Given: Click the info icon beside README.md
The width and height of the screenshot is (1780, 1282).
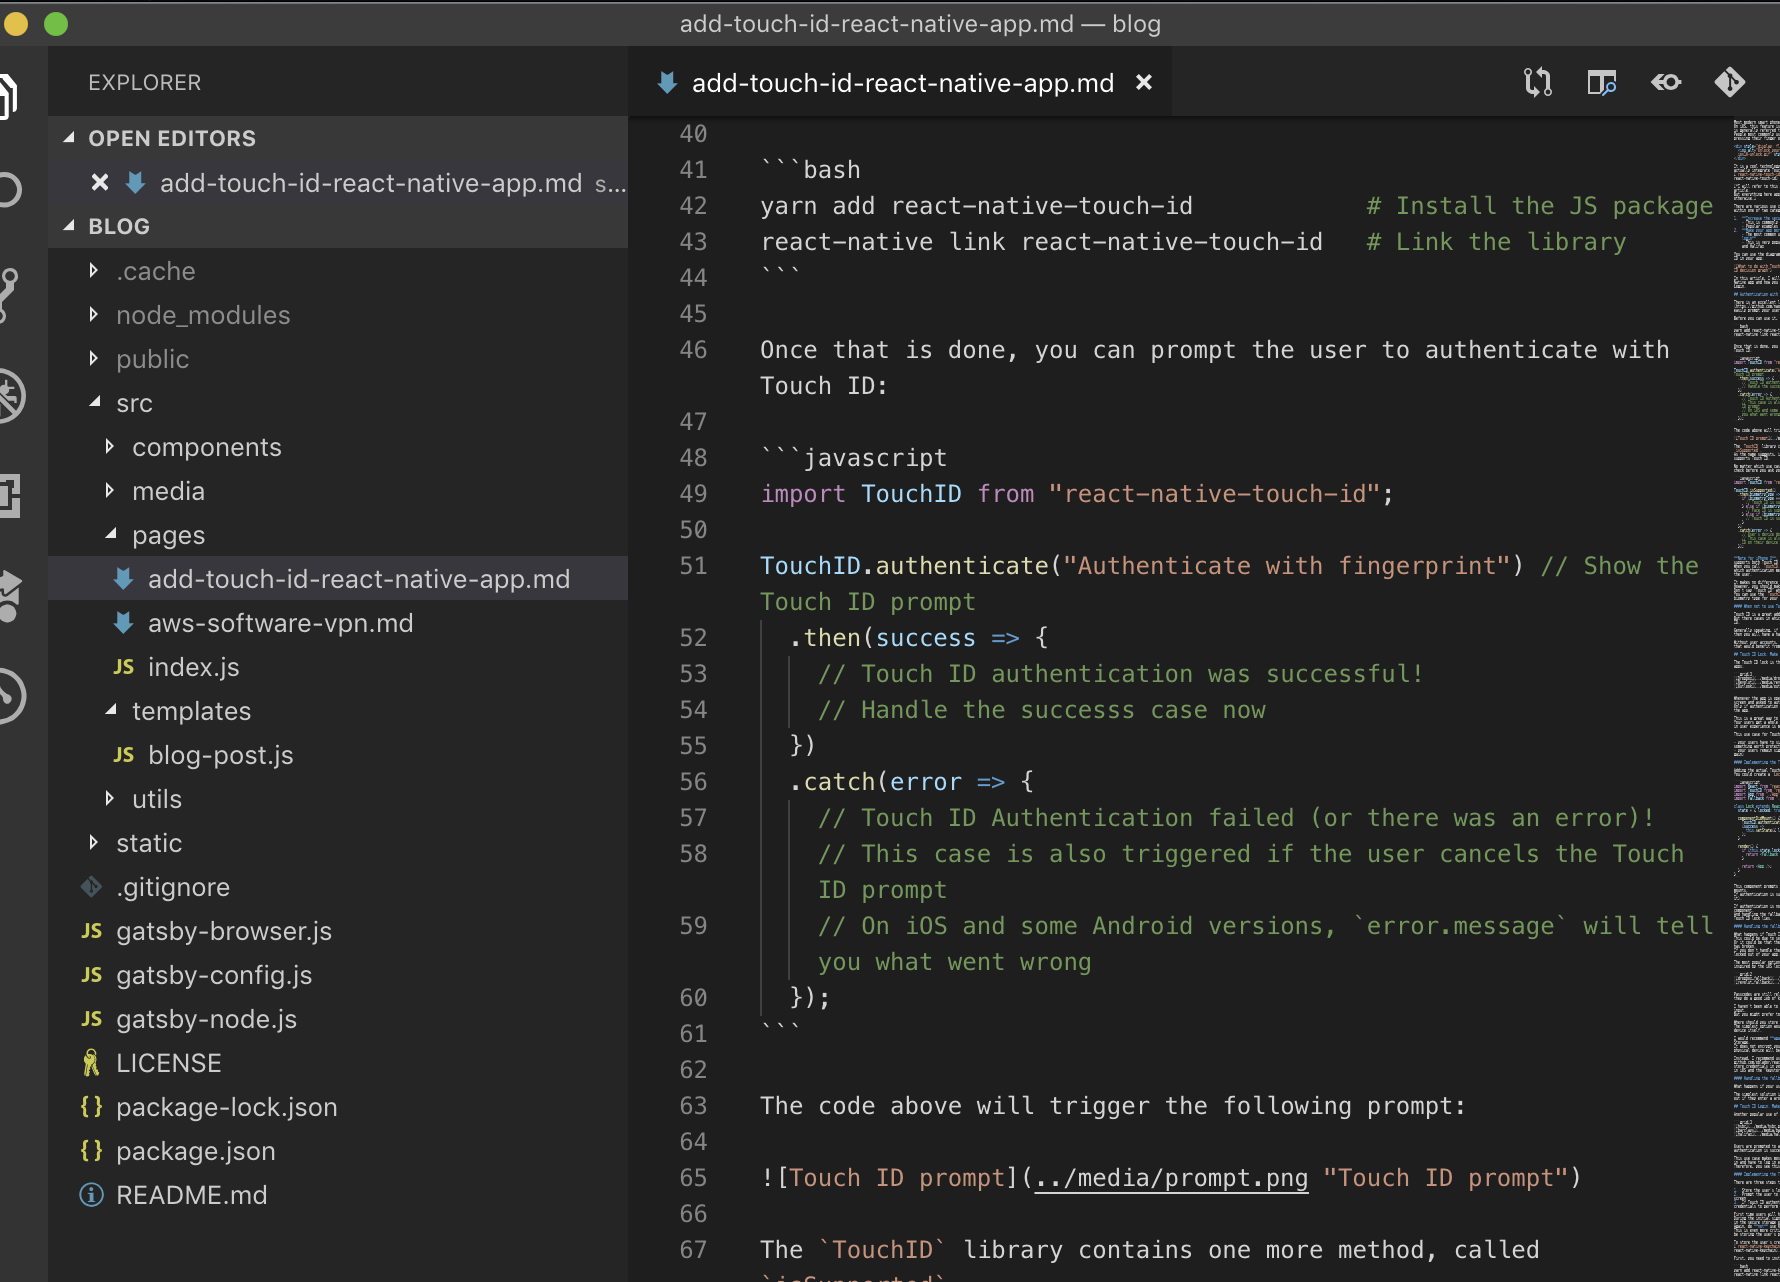Looking at the screenshot, I should [92, 1195].
